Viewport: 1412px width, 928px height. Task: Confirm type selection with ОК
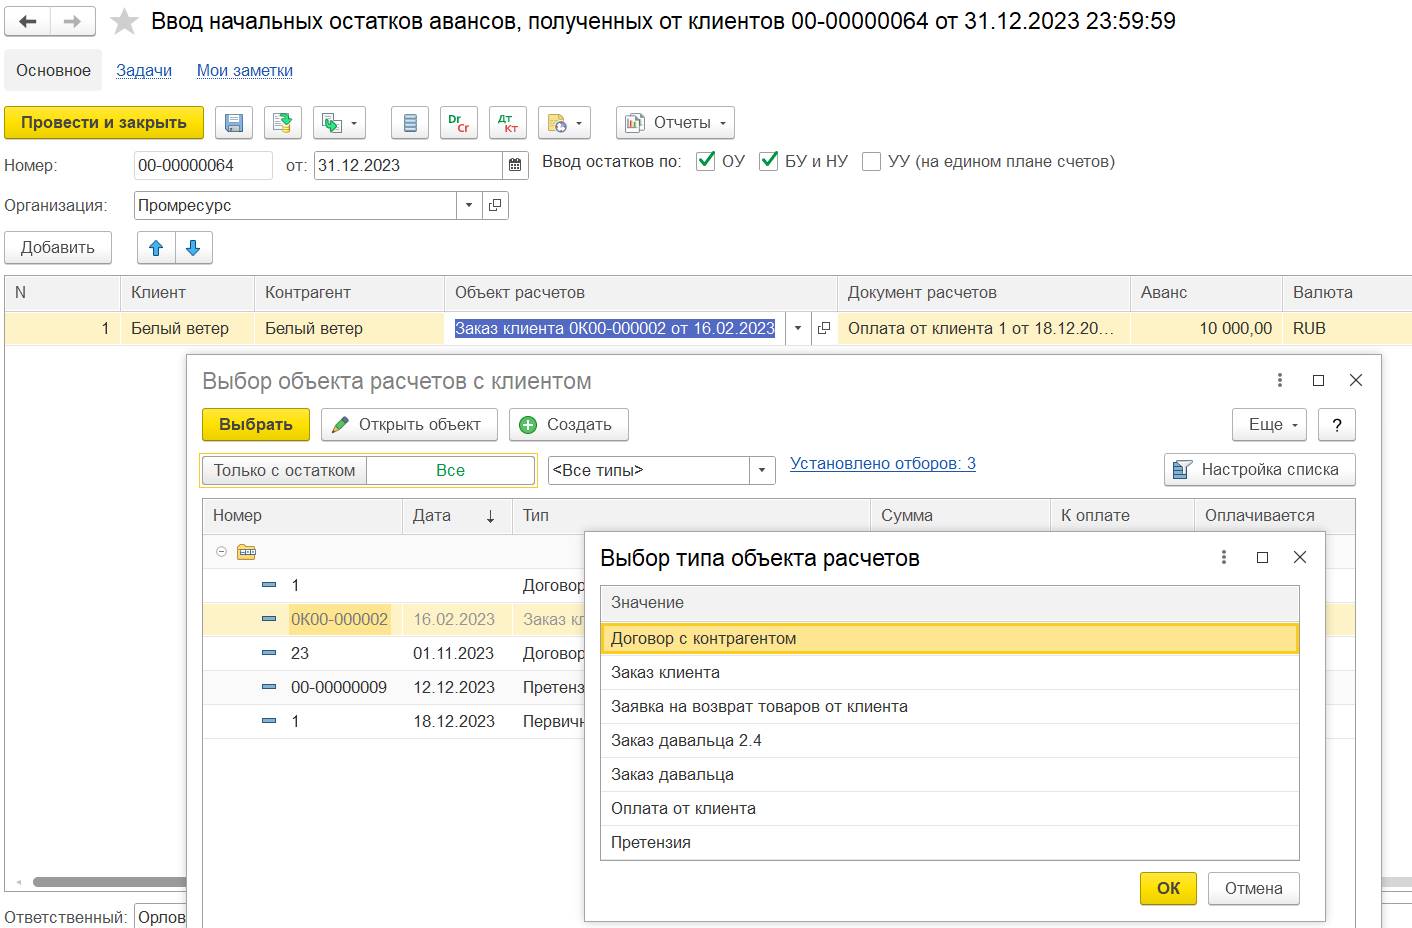coord(1168,888)
